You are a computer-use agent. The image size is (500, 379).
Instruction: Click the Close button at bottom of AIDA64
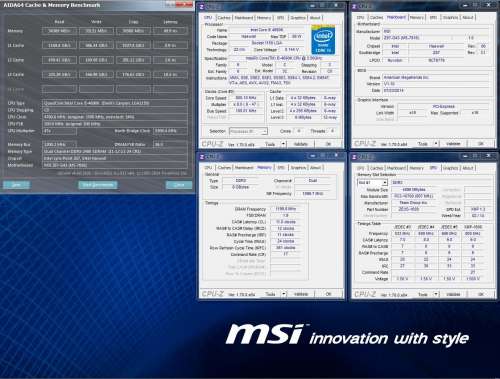click(x=179, y=185)
